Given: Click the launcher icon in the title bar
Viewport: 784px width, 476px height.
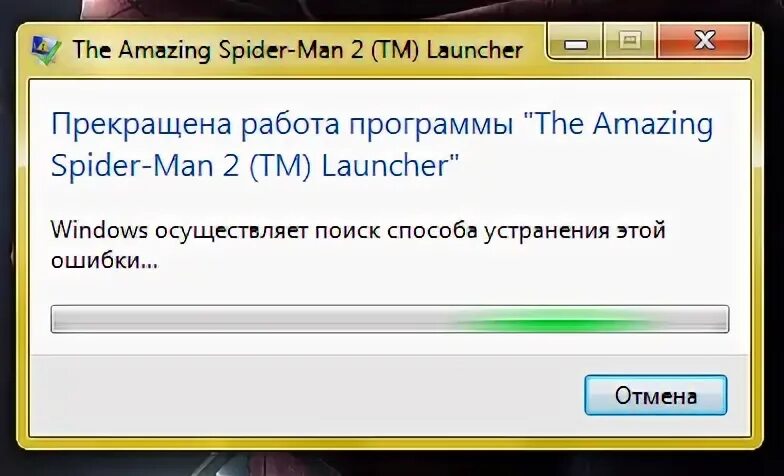Looking at the screenshot, I should 46,50.
